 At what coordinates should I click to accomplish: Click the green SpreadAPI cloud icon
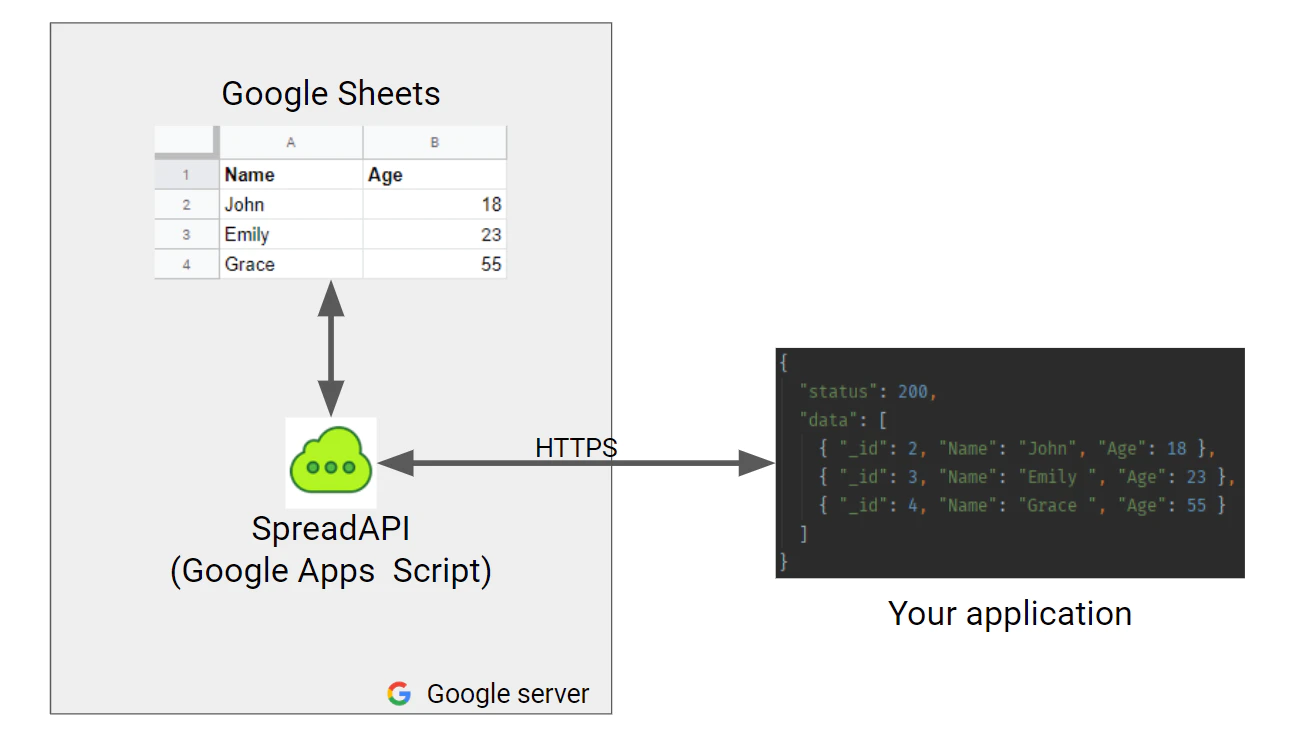click(x=330, y=462)
